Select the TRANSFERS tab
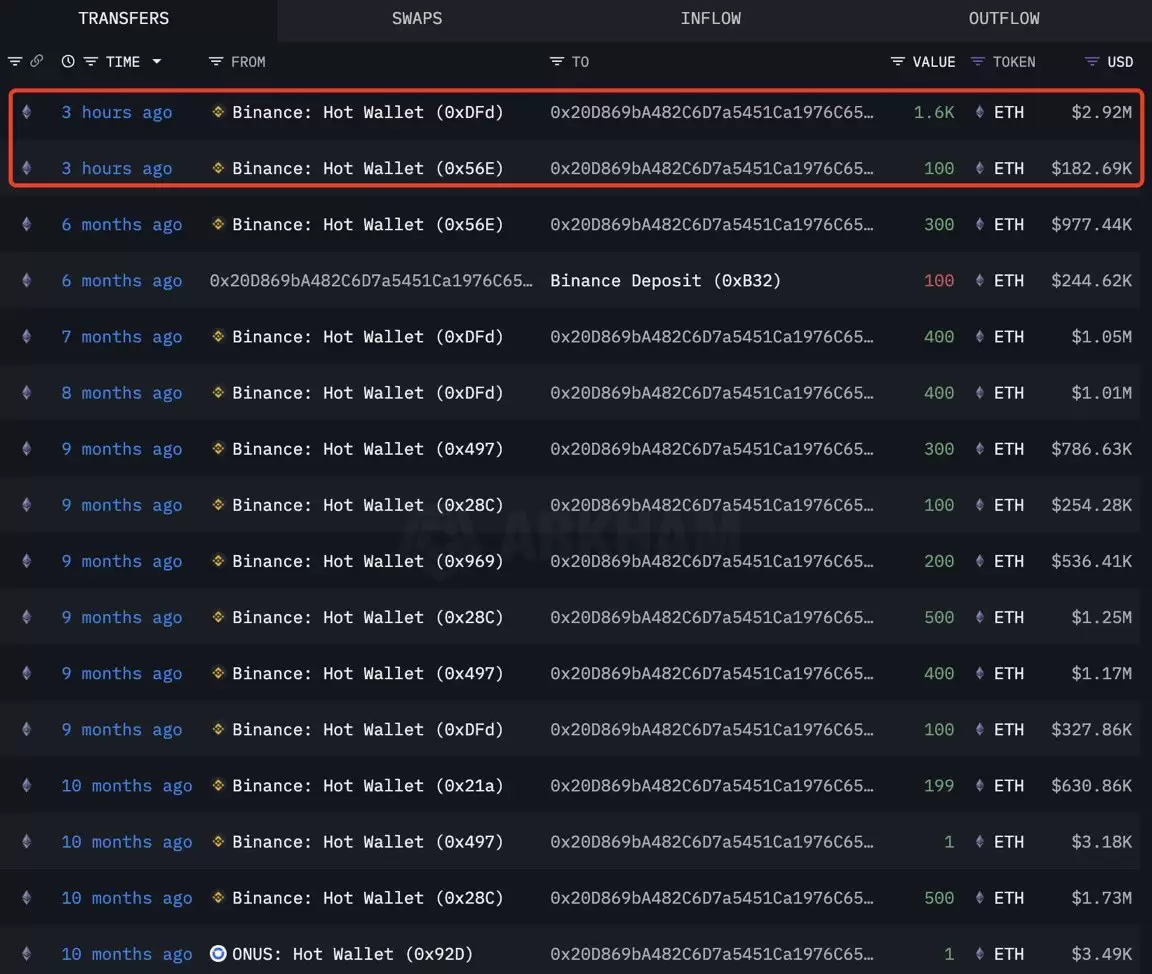 point(123,18)
